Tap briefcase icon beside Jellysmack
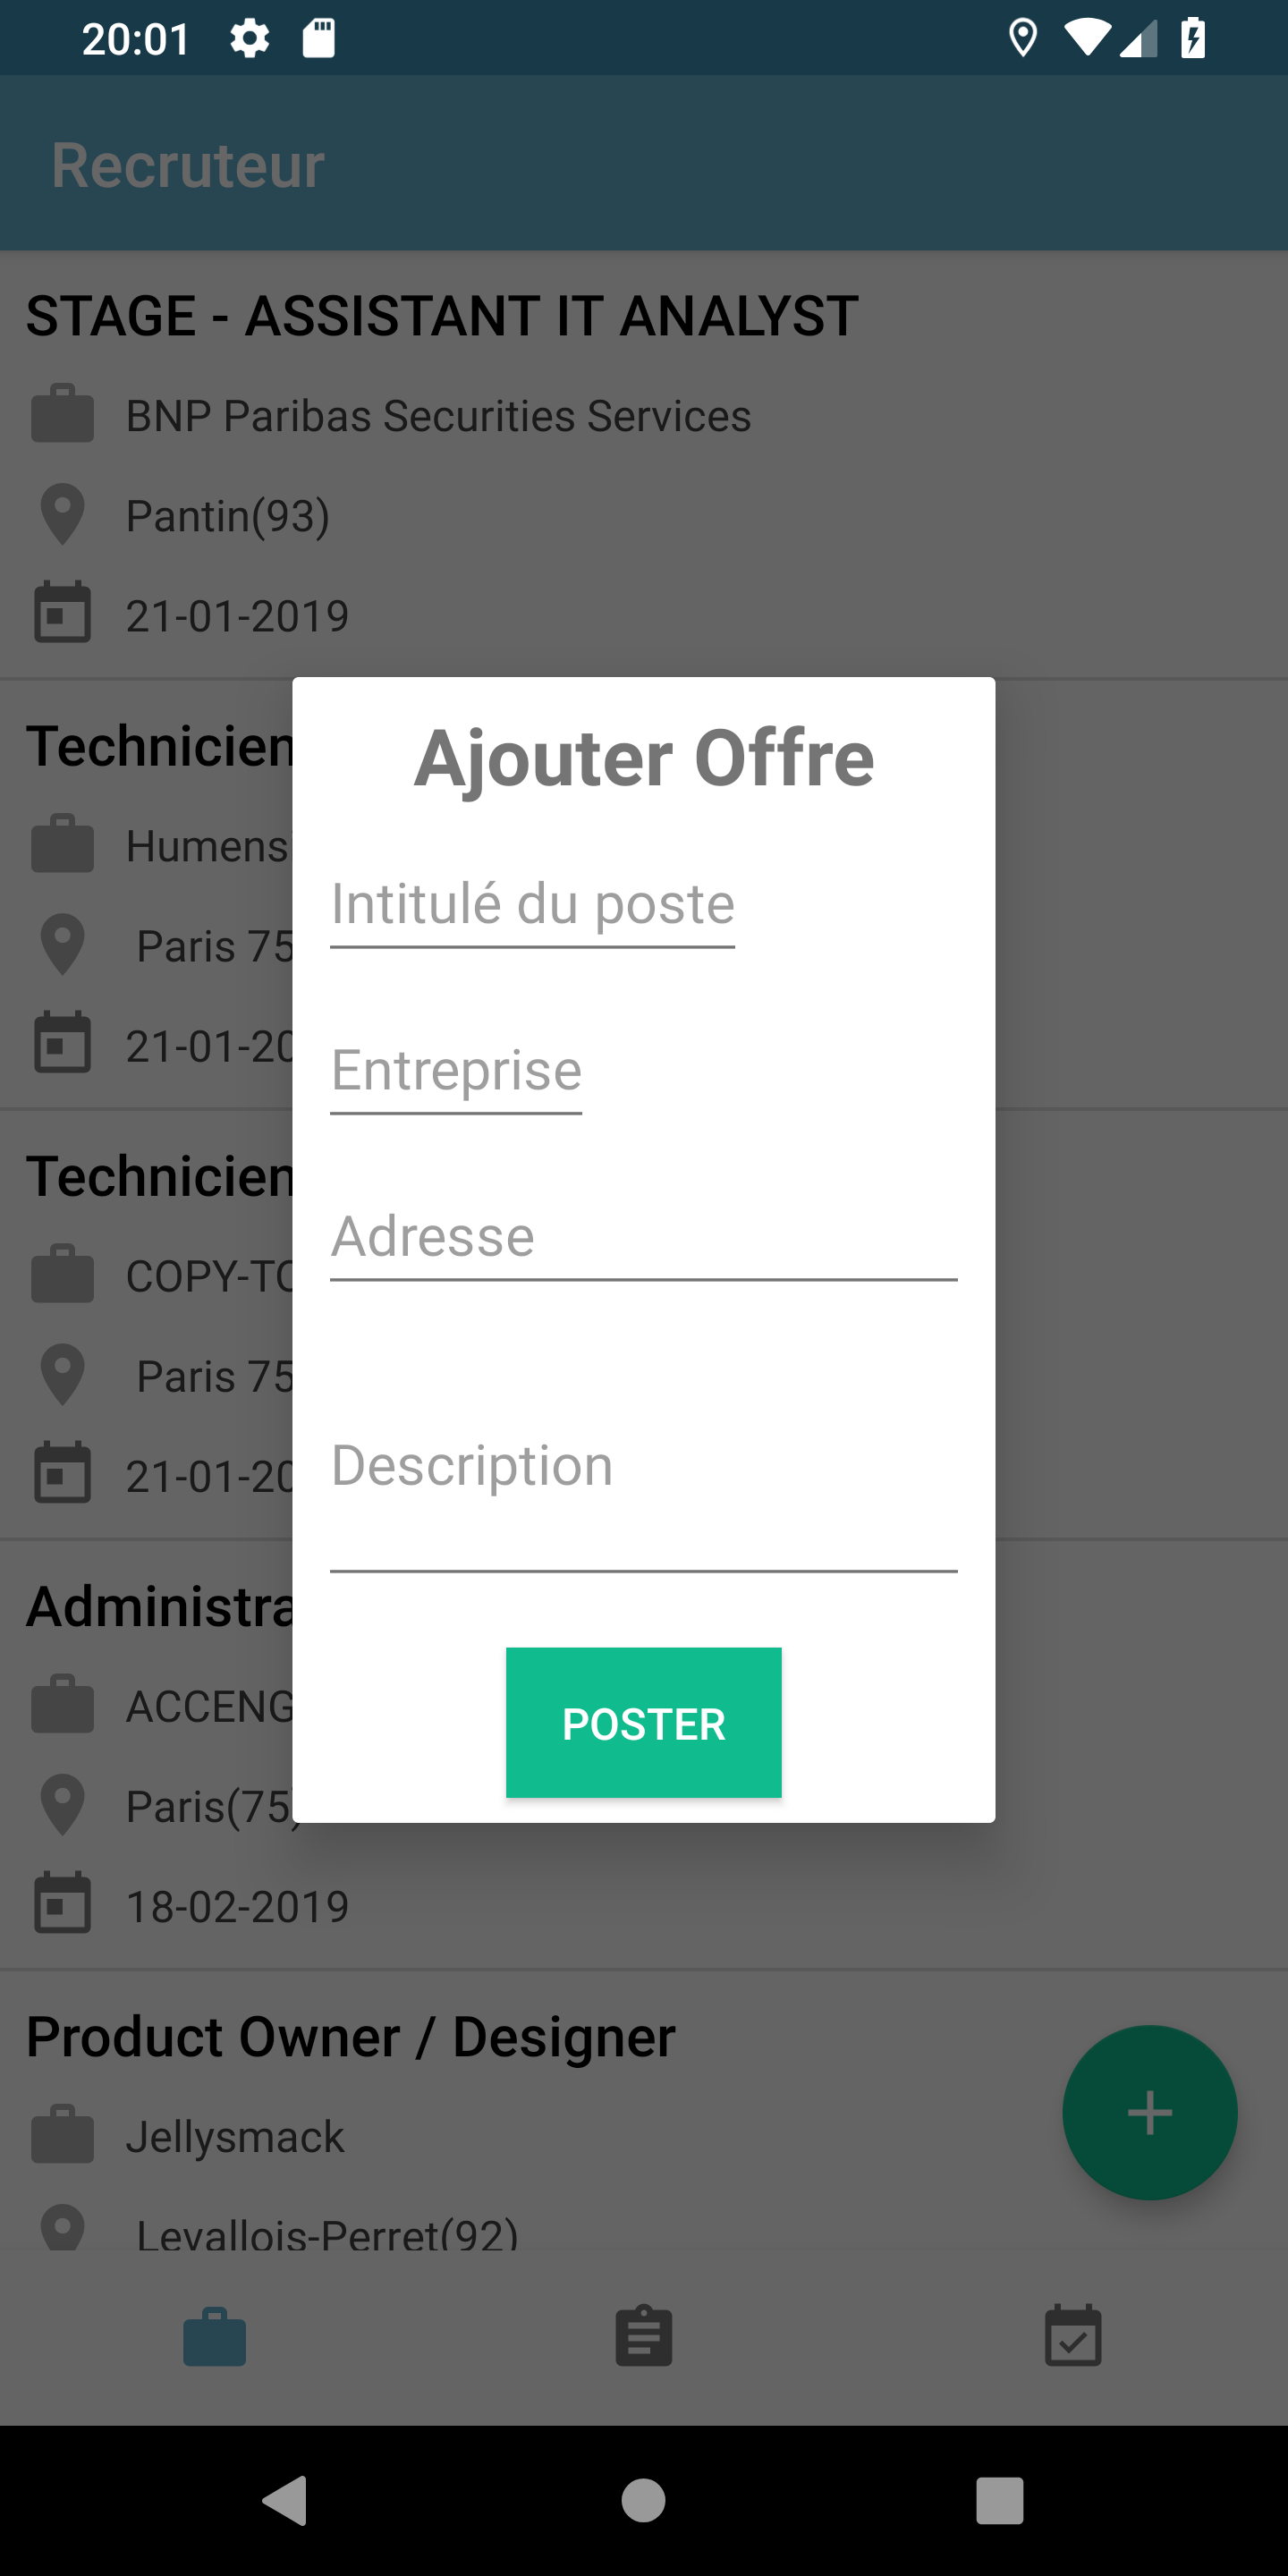This screenshot has width=1288, height=2576. click(62, 2134)
